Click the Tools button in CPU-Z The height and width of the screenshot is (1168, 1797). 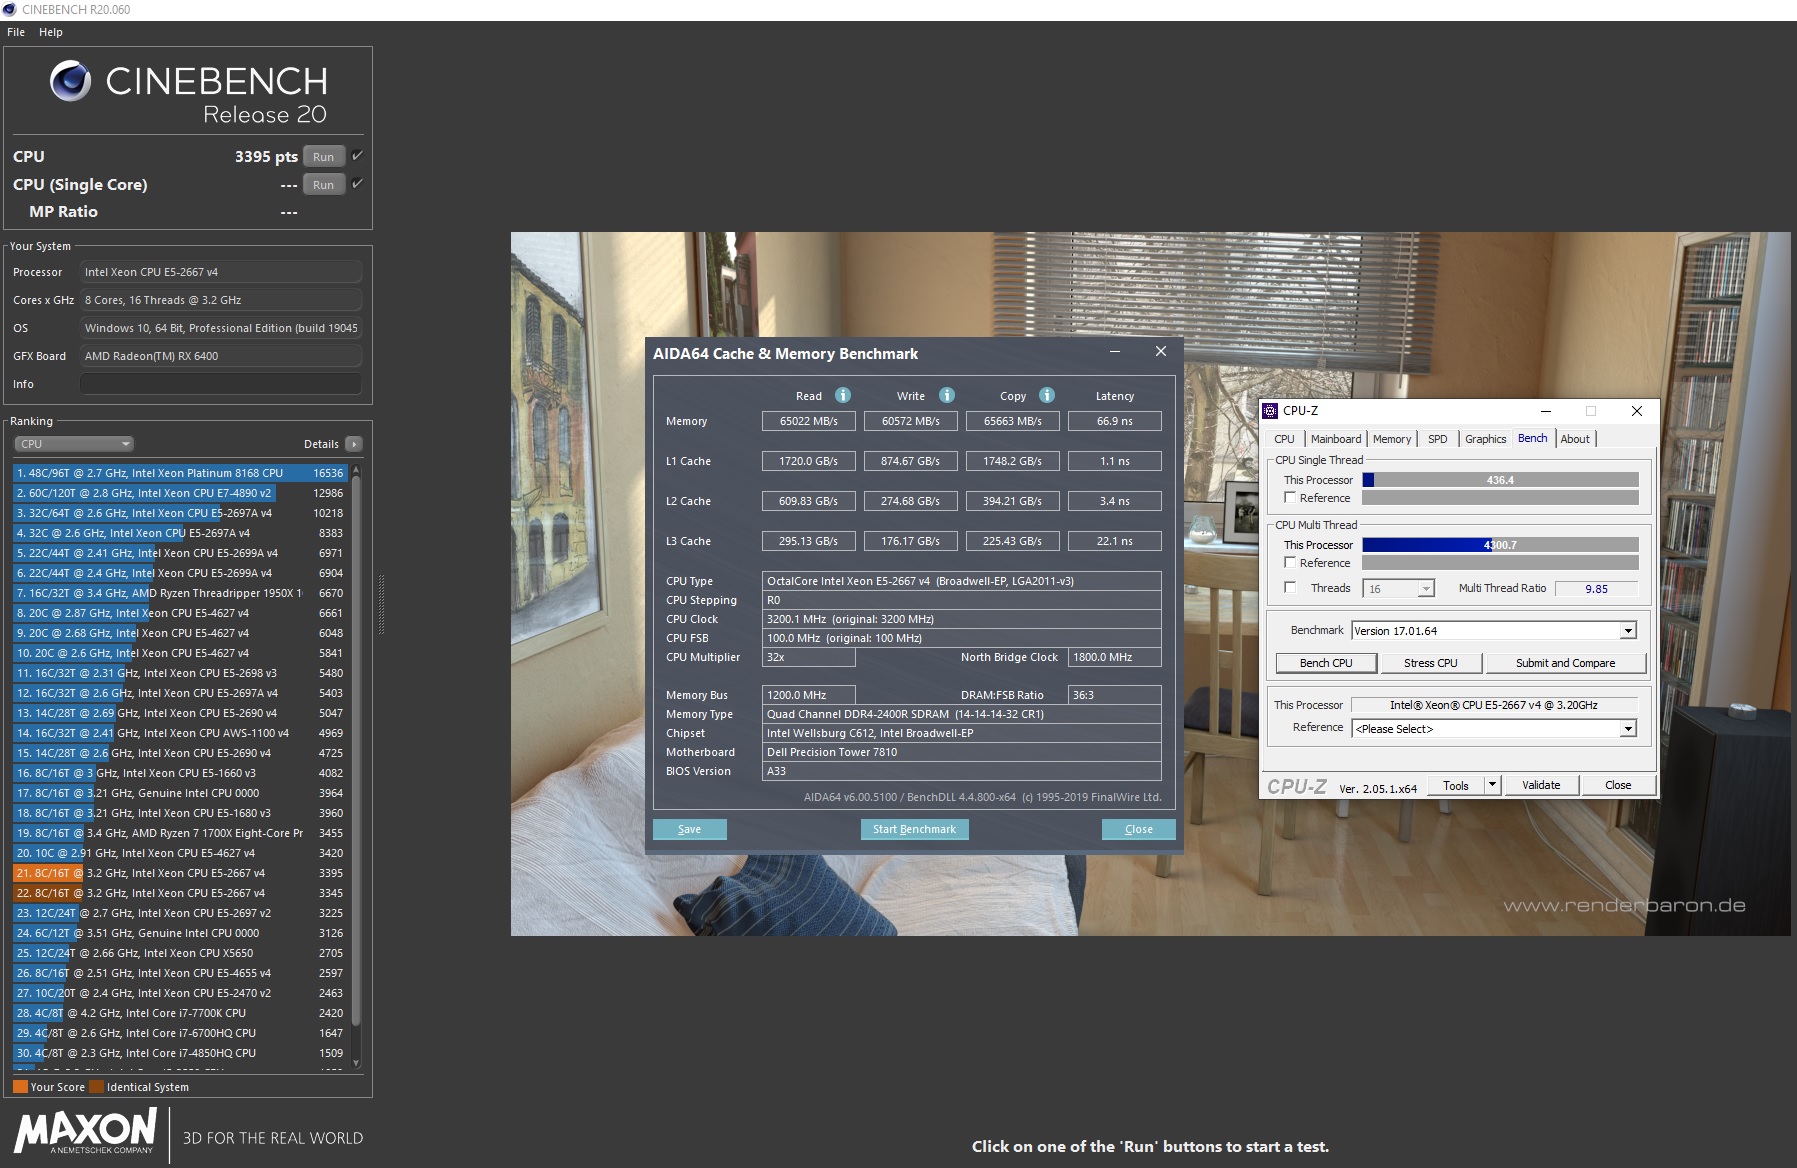coord(1456,785)
